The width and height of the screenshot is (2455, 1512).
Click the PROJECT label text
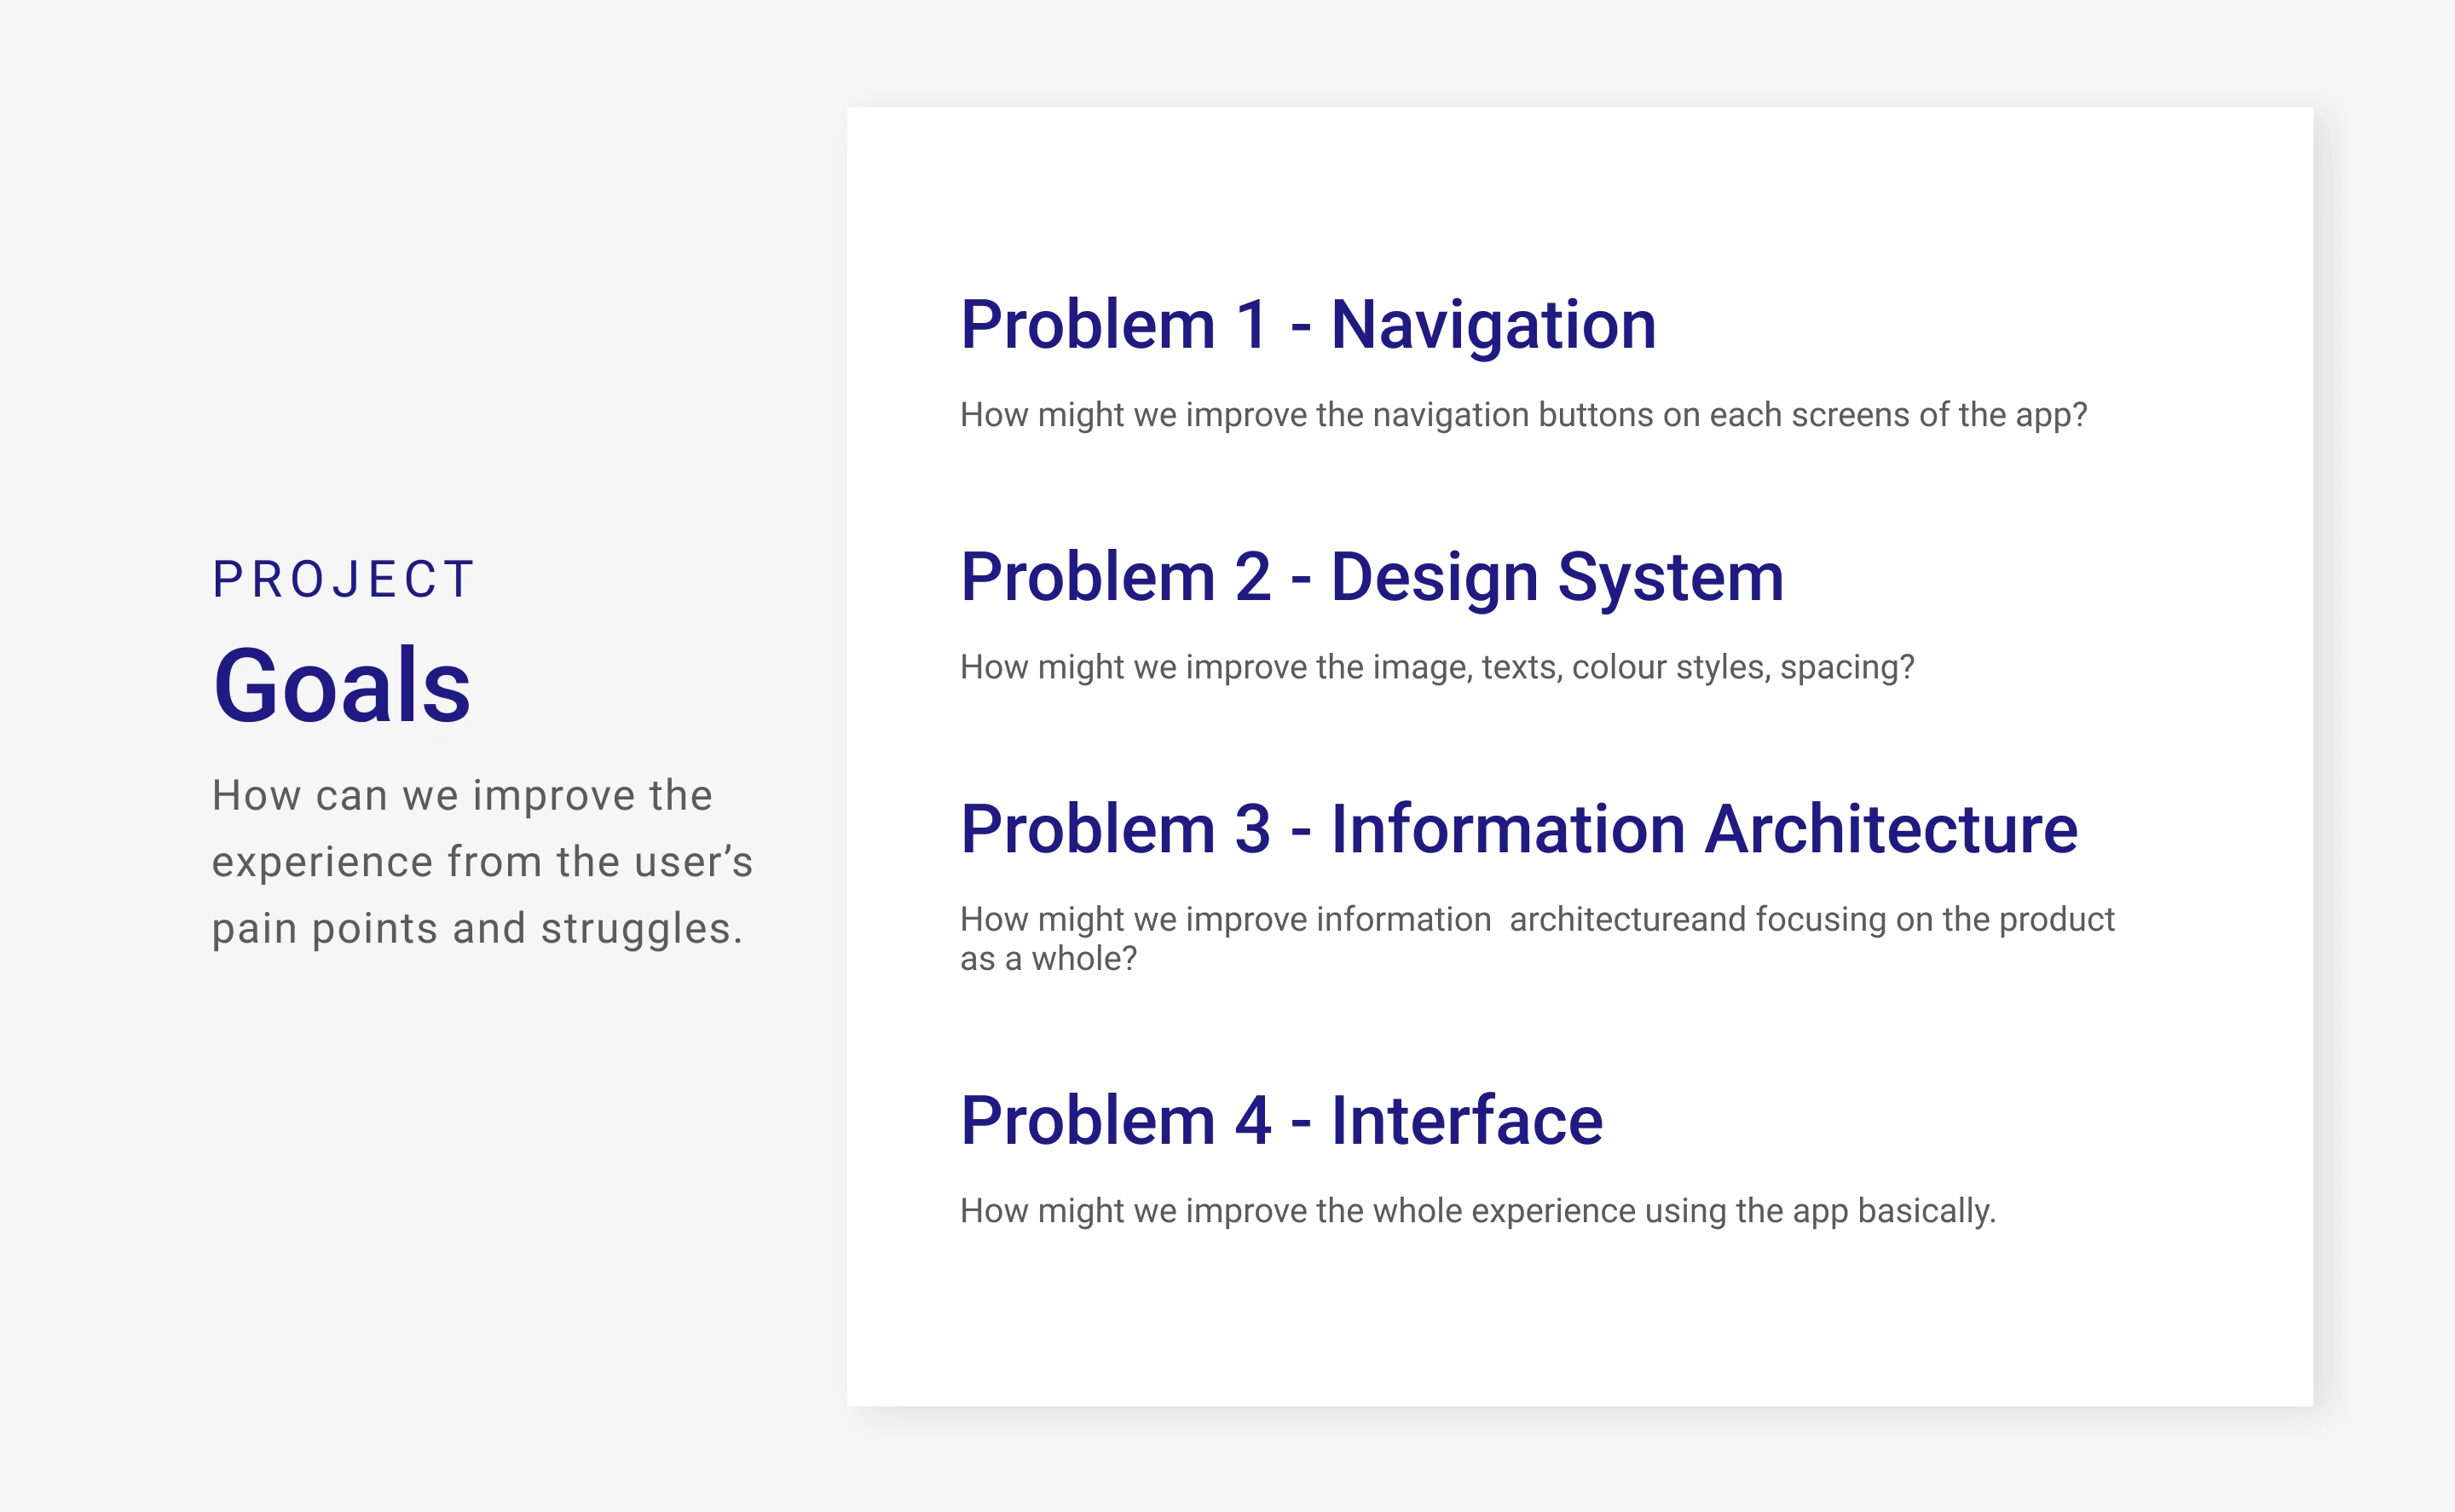click(343, 580)
